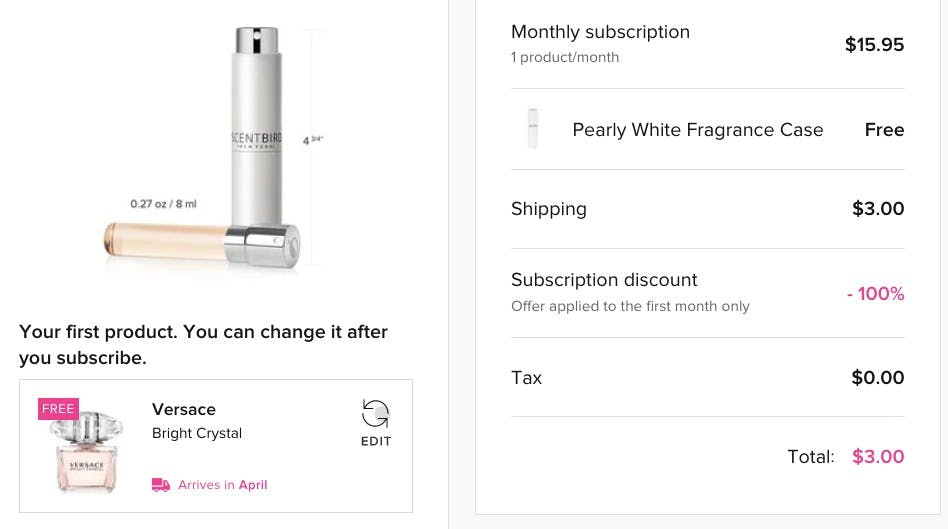Click the Pearly White case thumbnail icon
Screen dimensions: 948x529
[x=533, y=130]
